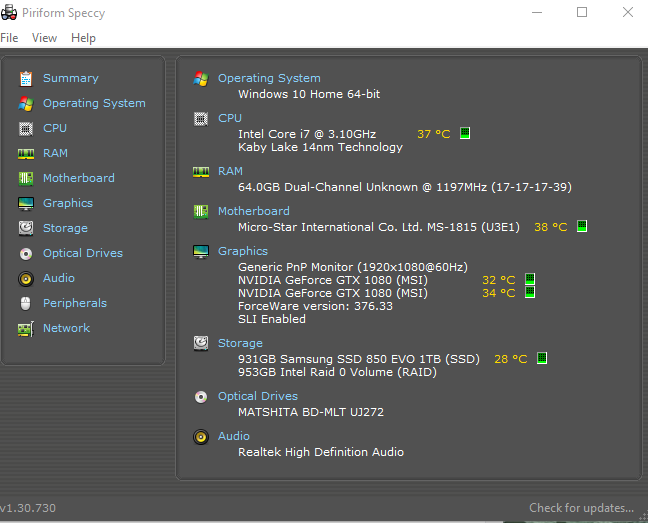Click the Optical Drives disc icon in sidebar

click(25, 253)
